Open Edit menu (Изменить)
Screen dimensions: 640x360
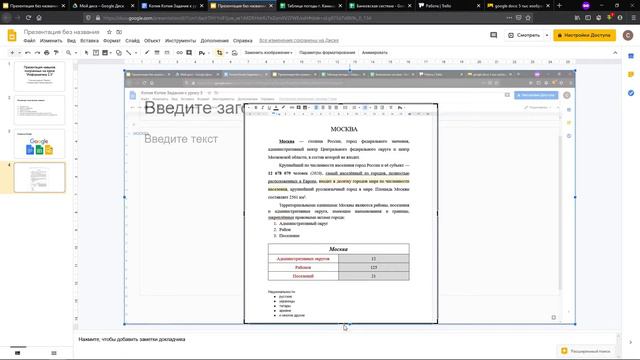[x=51, y=41]
